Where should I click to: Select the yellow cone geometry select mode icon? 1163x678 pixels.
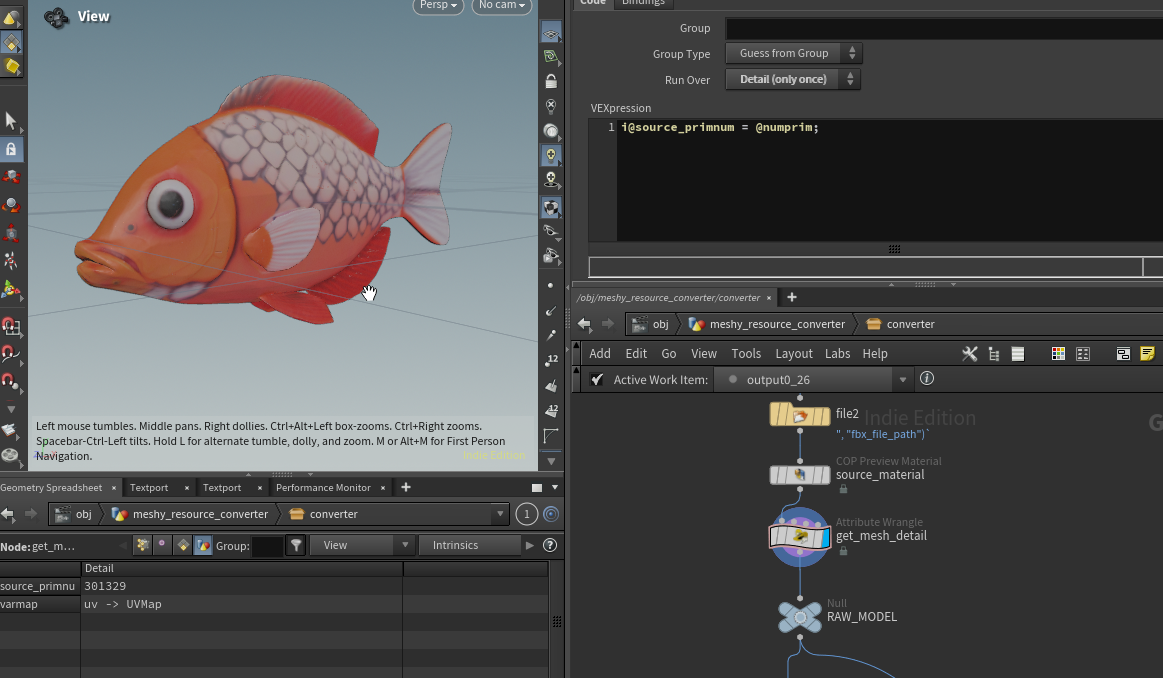pyautogui.click(x=11, y=16)
